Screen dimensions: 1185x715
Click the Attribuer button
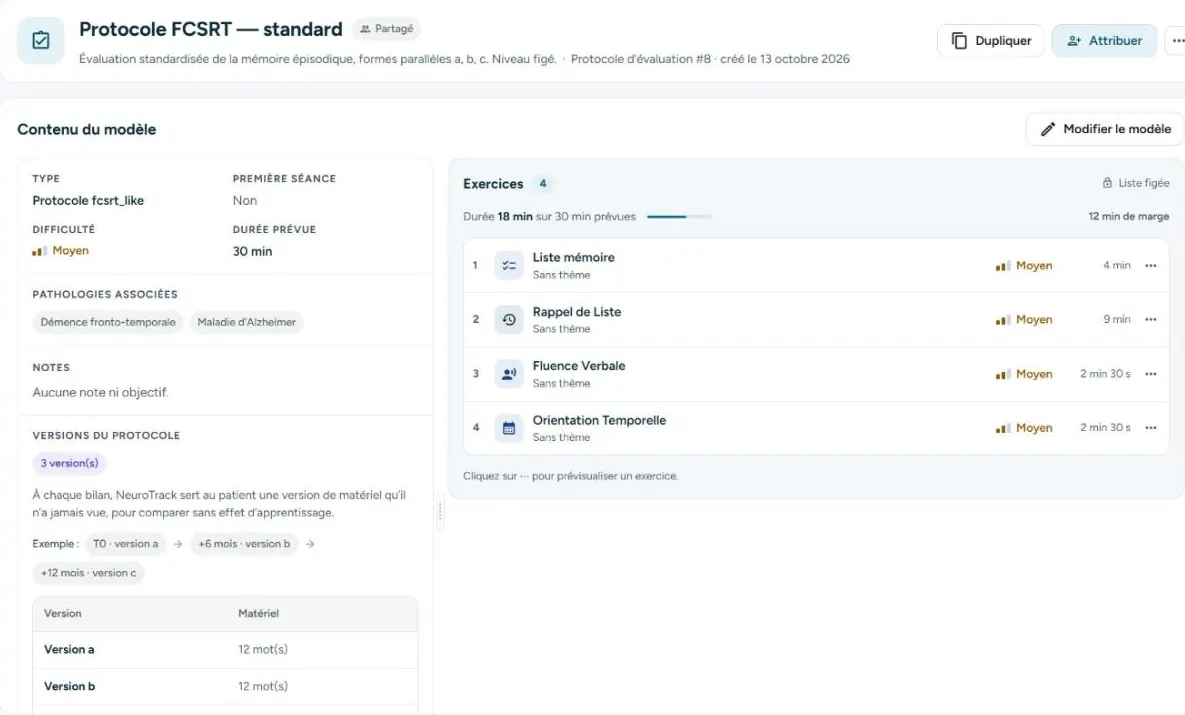coord(1104,41)
